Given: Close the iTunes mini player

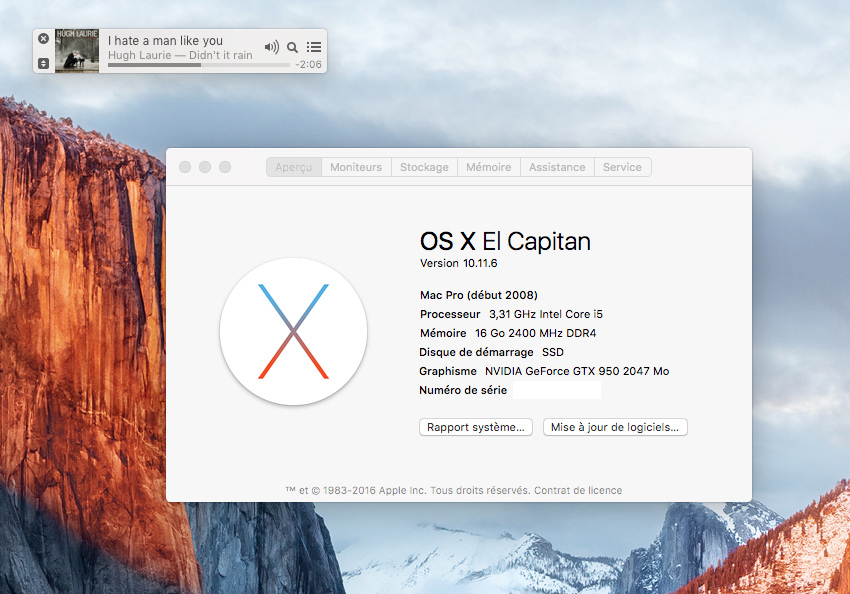Looking at the screenshot, I should pos(43,38).
